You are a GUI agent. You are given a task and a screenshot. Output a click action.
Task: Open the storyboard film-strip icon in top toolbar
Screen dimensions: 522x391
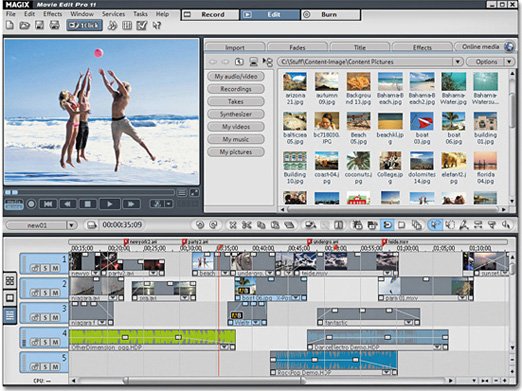click(x=127, y=25)
